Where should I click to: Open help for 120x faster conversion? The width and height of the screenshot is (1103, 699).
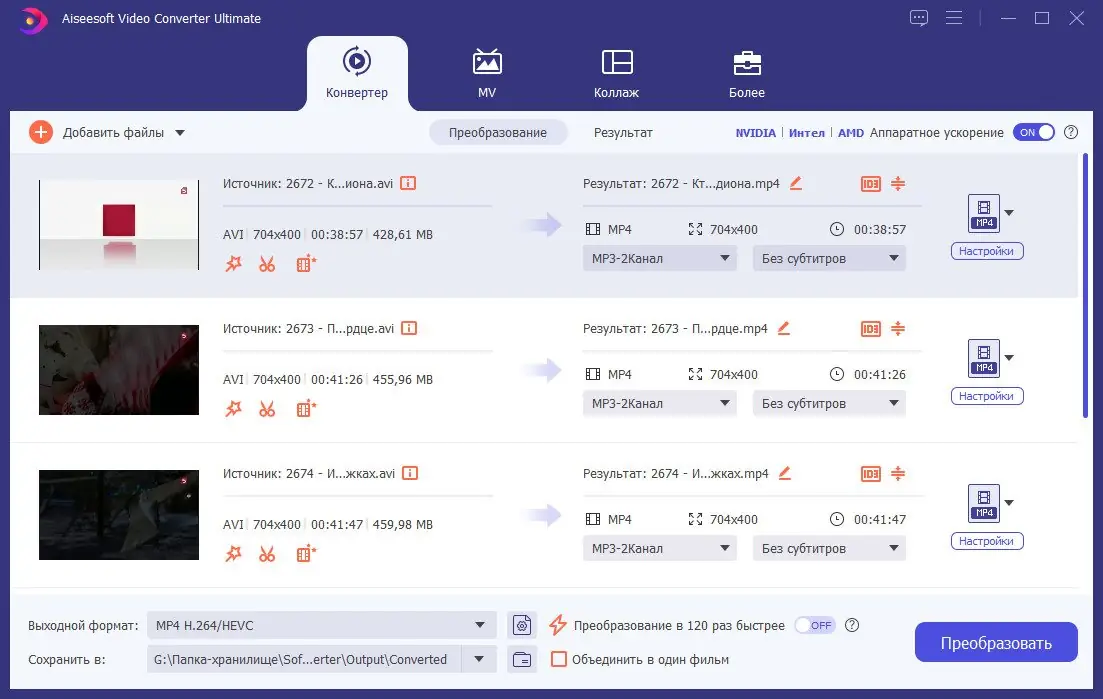click(852, 625)
